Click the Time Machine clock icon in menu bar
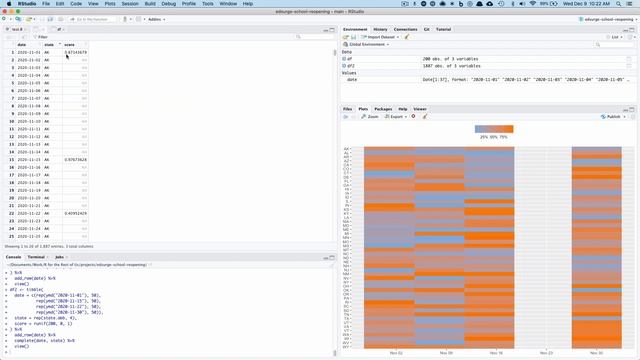640x360 pixels. tap(501, 4)
